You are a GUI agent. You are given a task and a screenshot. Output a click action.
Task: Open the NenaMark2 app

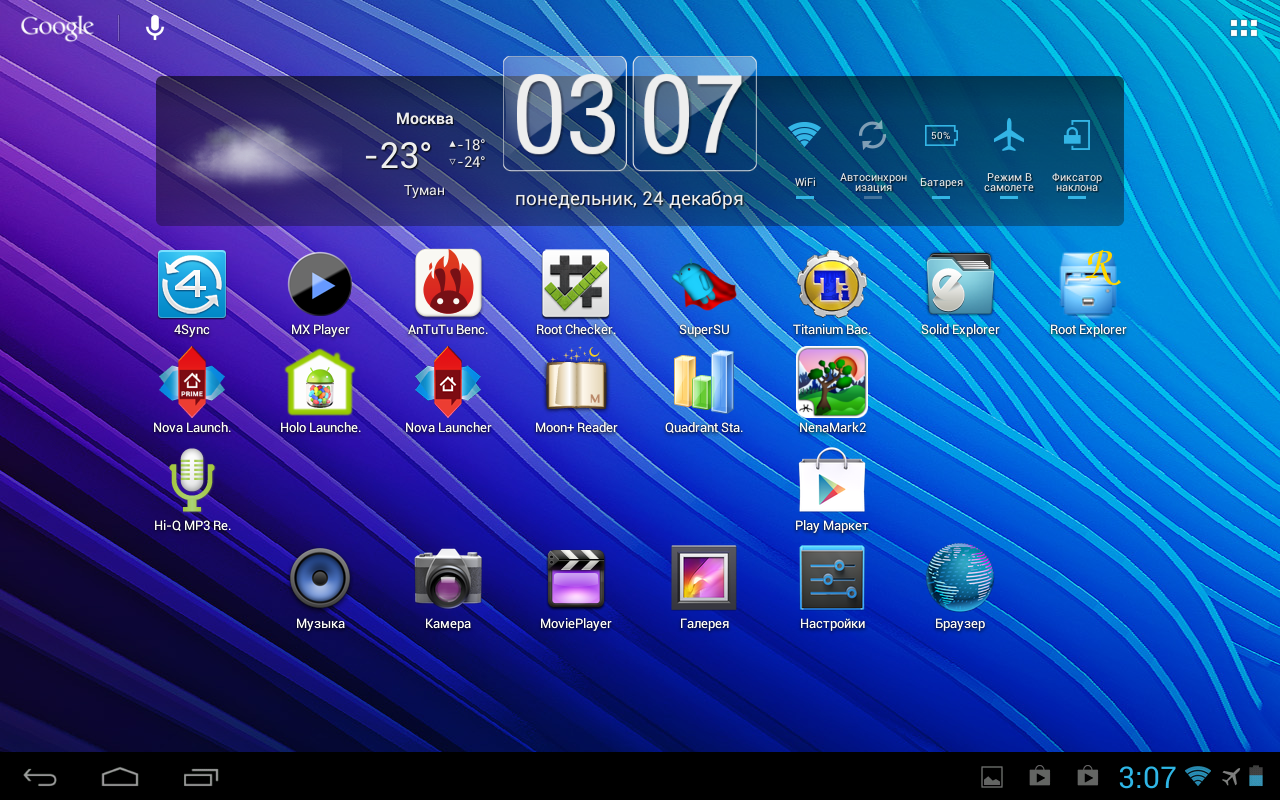click(x=832, y=382)
